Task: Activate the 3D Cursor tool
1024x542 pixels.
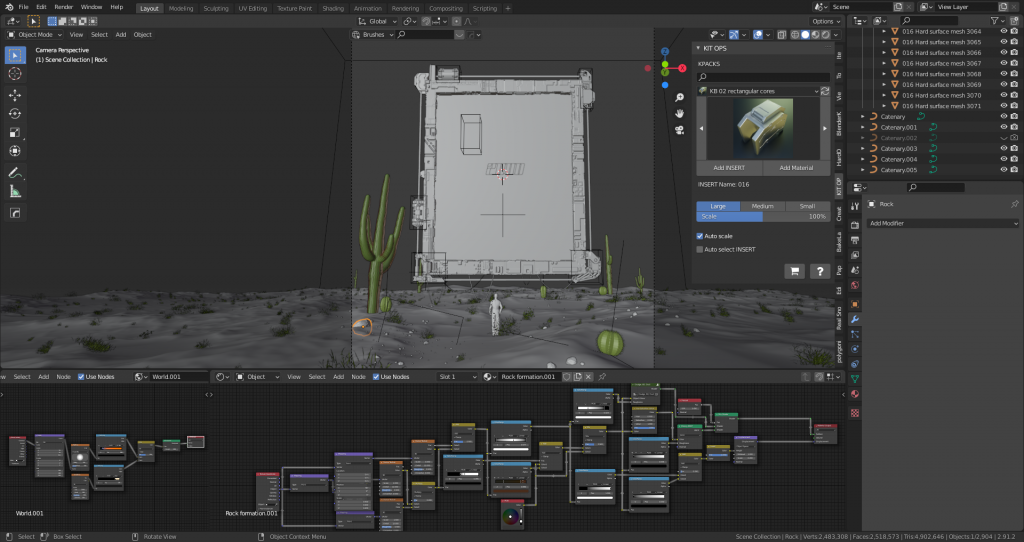Action: [14, 74]
